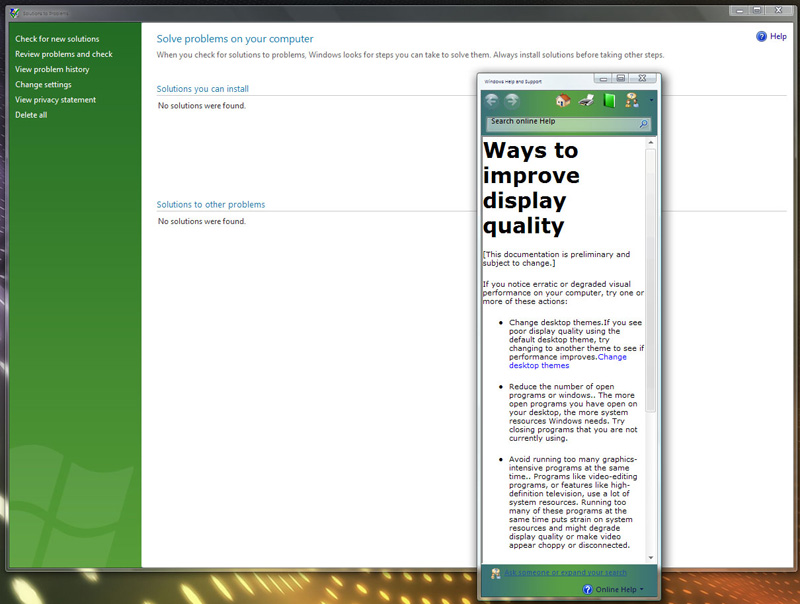Click the Ask someone icon in Help toolbar
Viewport: 800px width, 604px height.
632,100
